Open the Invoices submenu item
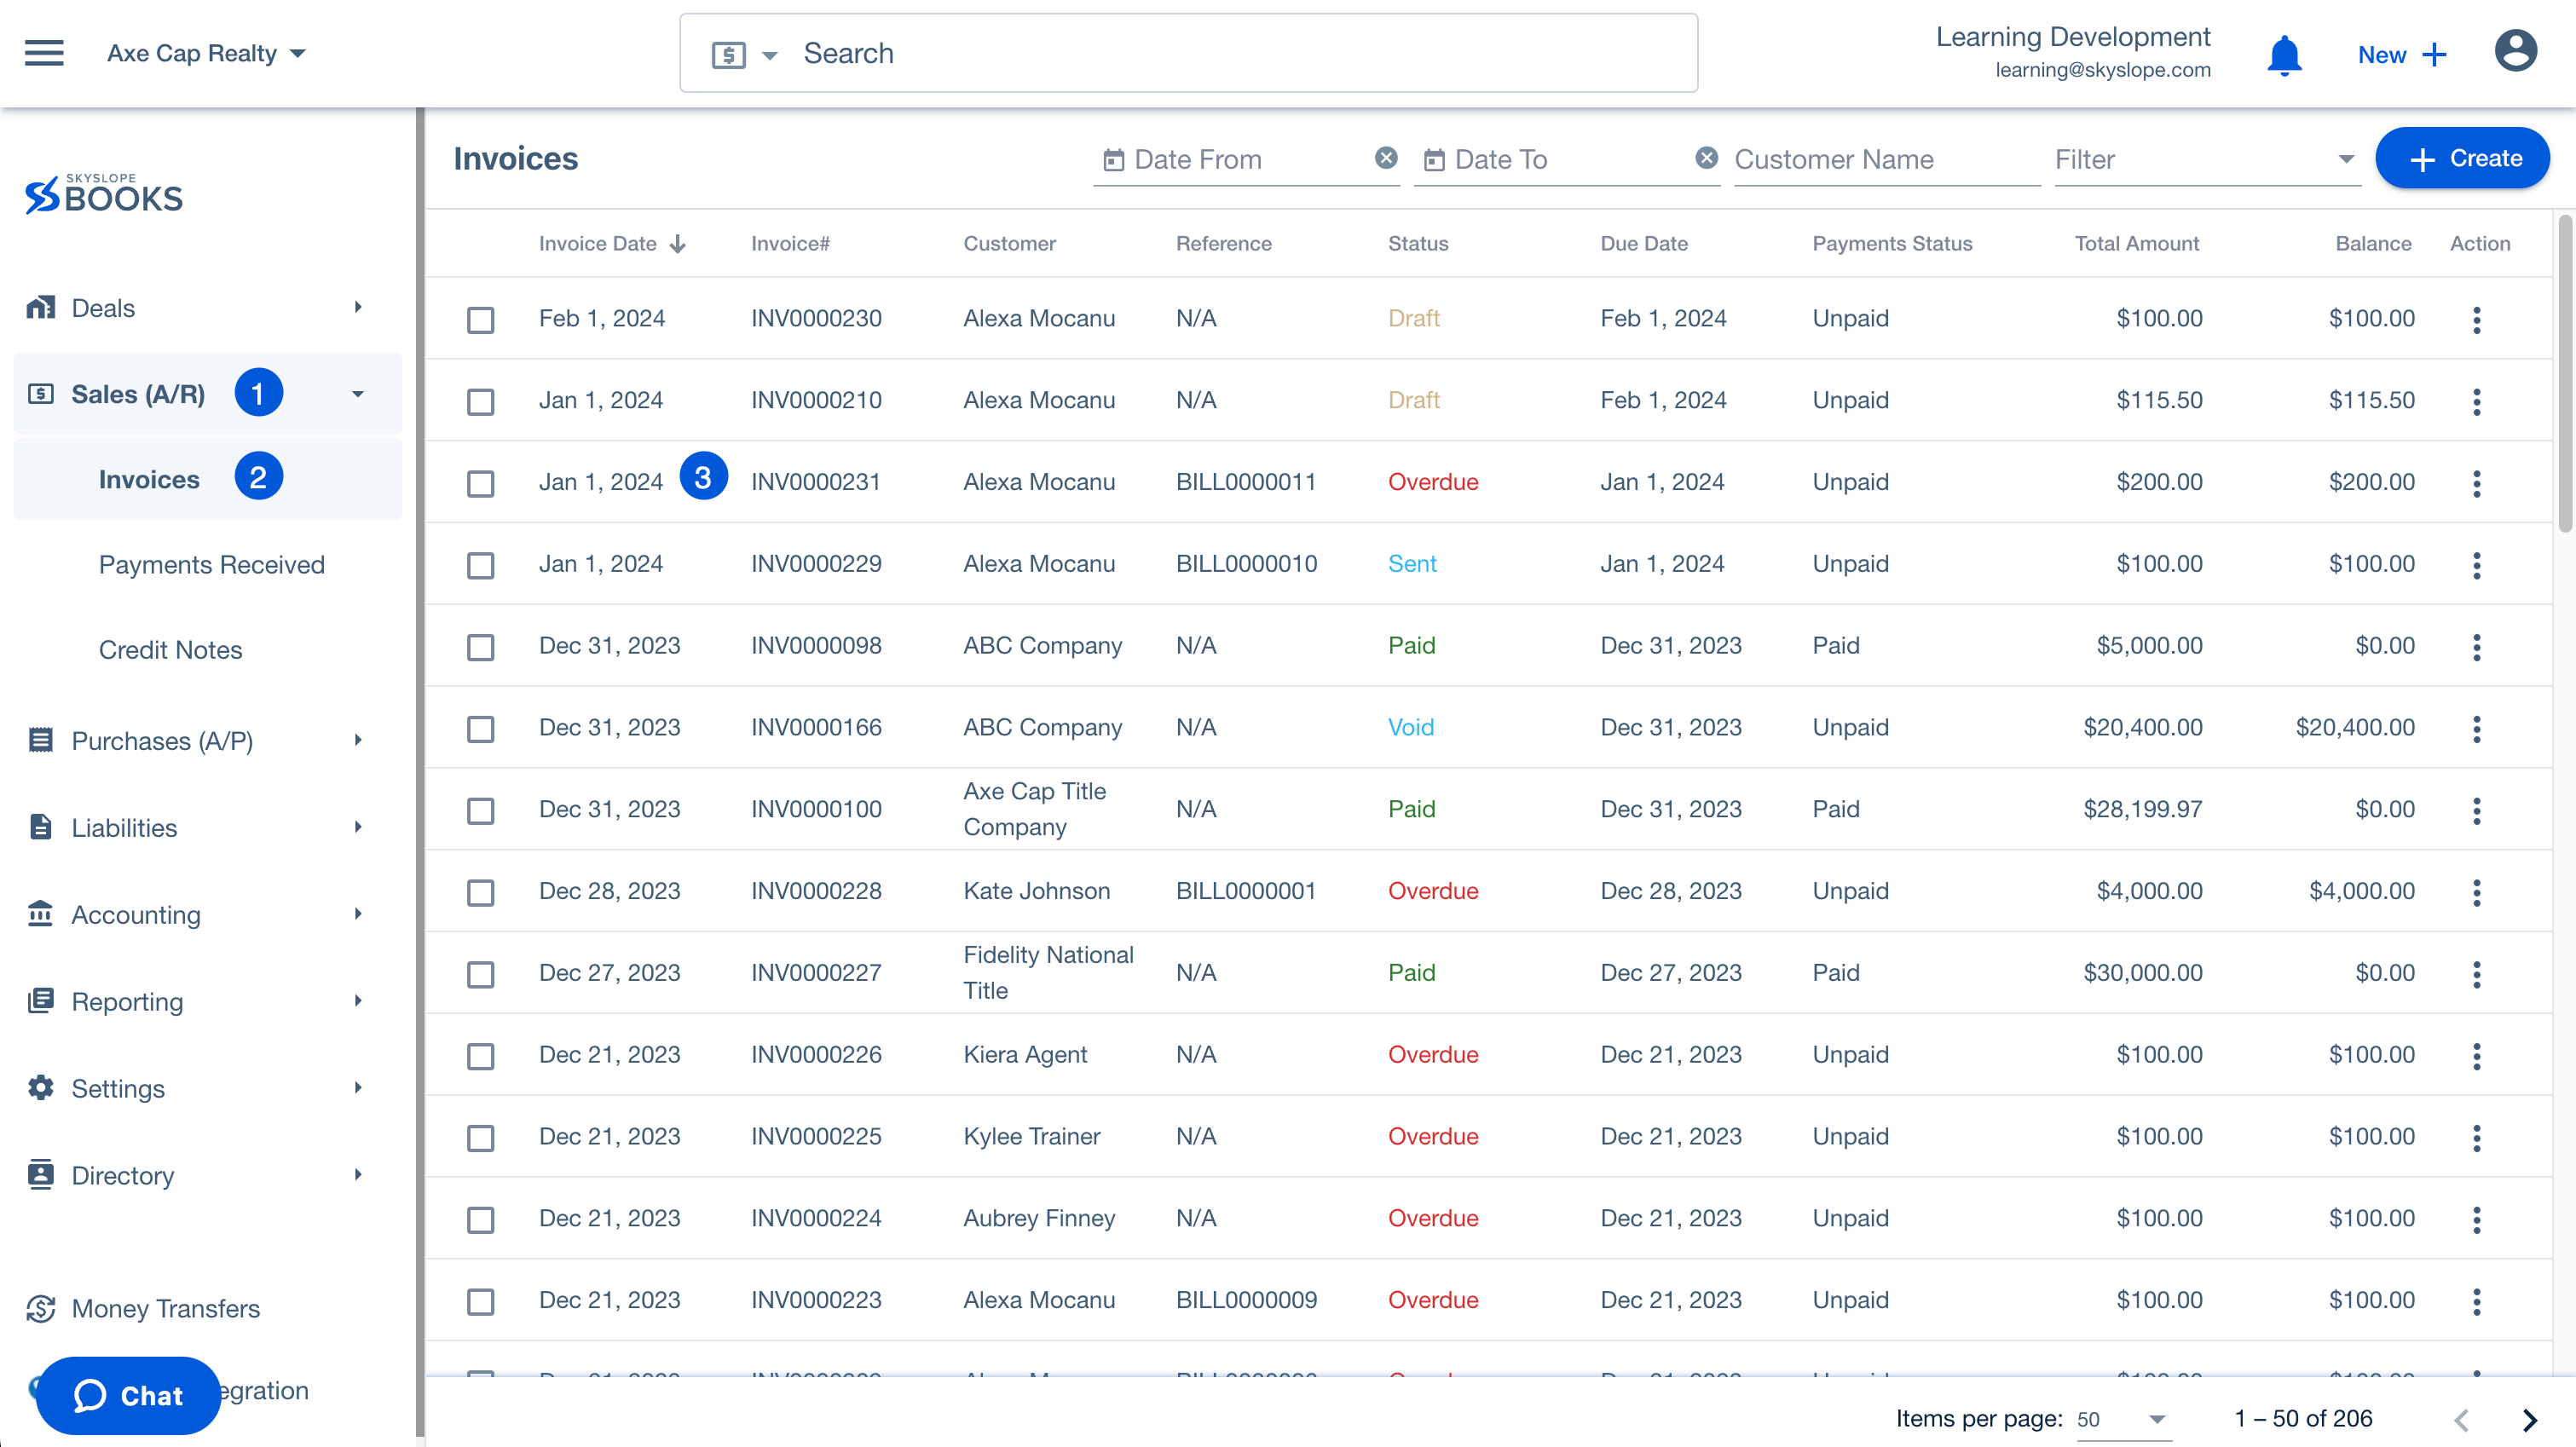Viewport: 2576px width, 1447px height. [208, 479]
